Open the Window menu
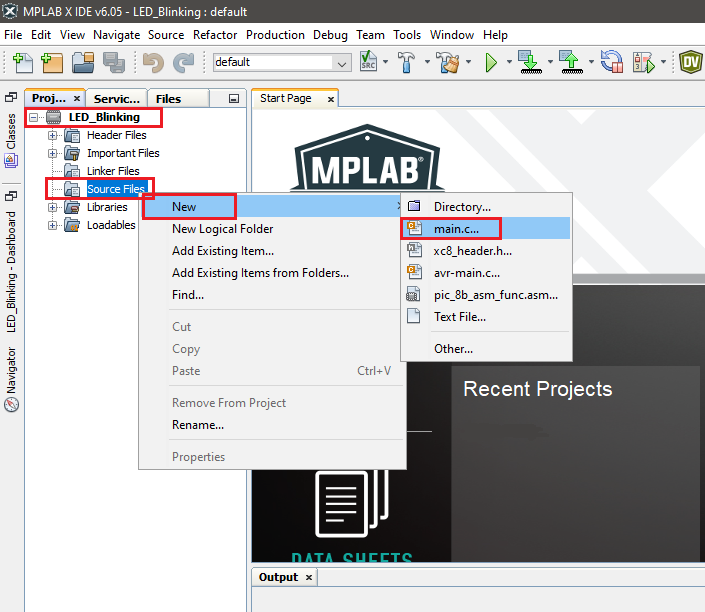This screenshot has width=705, height=612. [x=452, y=35]
